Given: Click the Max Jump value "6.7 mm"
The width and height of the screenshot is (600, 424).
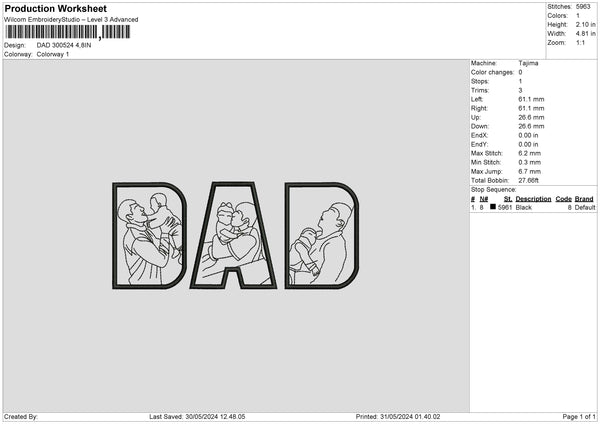Looking at the screenshot, I should click(530, 172).
